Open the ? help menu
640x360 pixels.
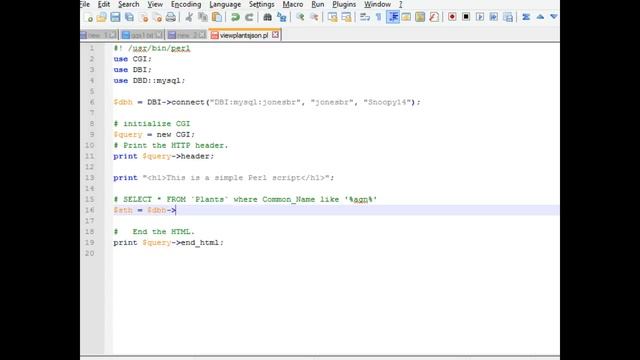[401, 4]
